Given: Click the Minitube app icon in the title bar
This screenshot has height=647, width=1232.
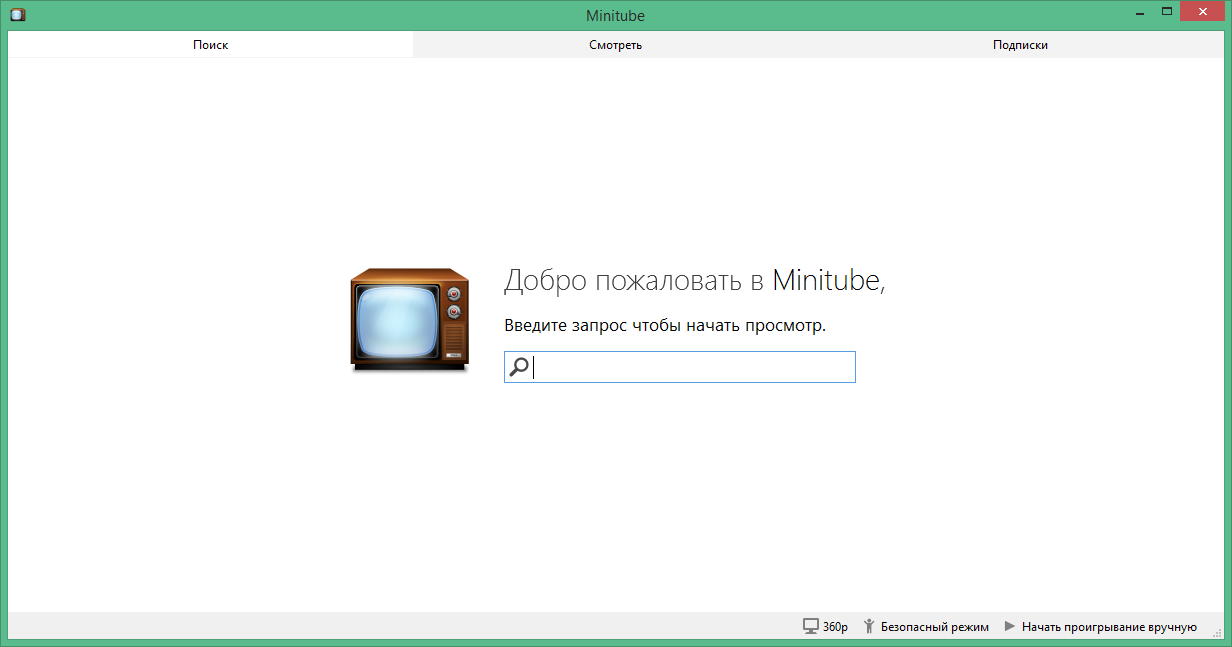Looking at the screenshot, I should [17, 15].
